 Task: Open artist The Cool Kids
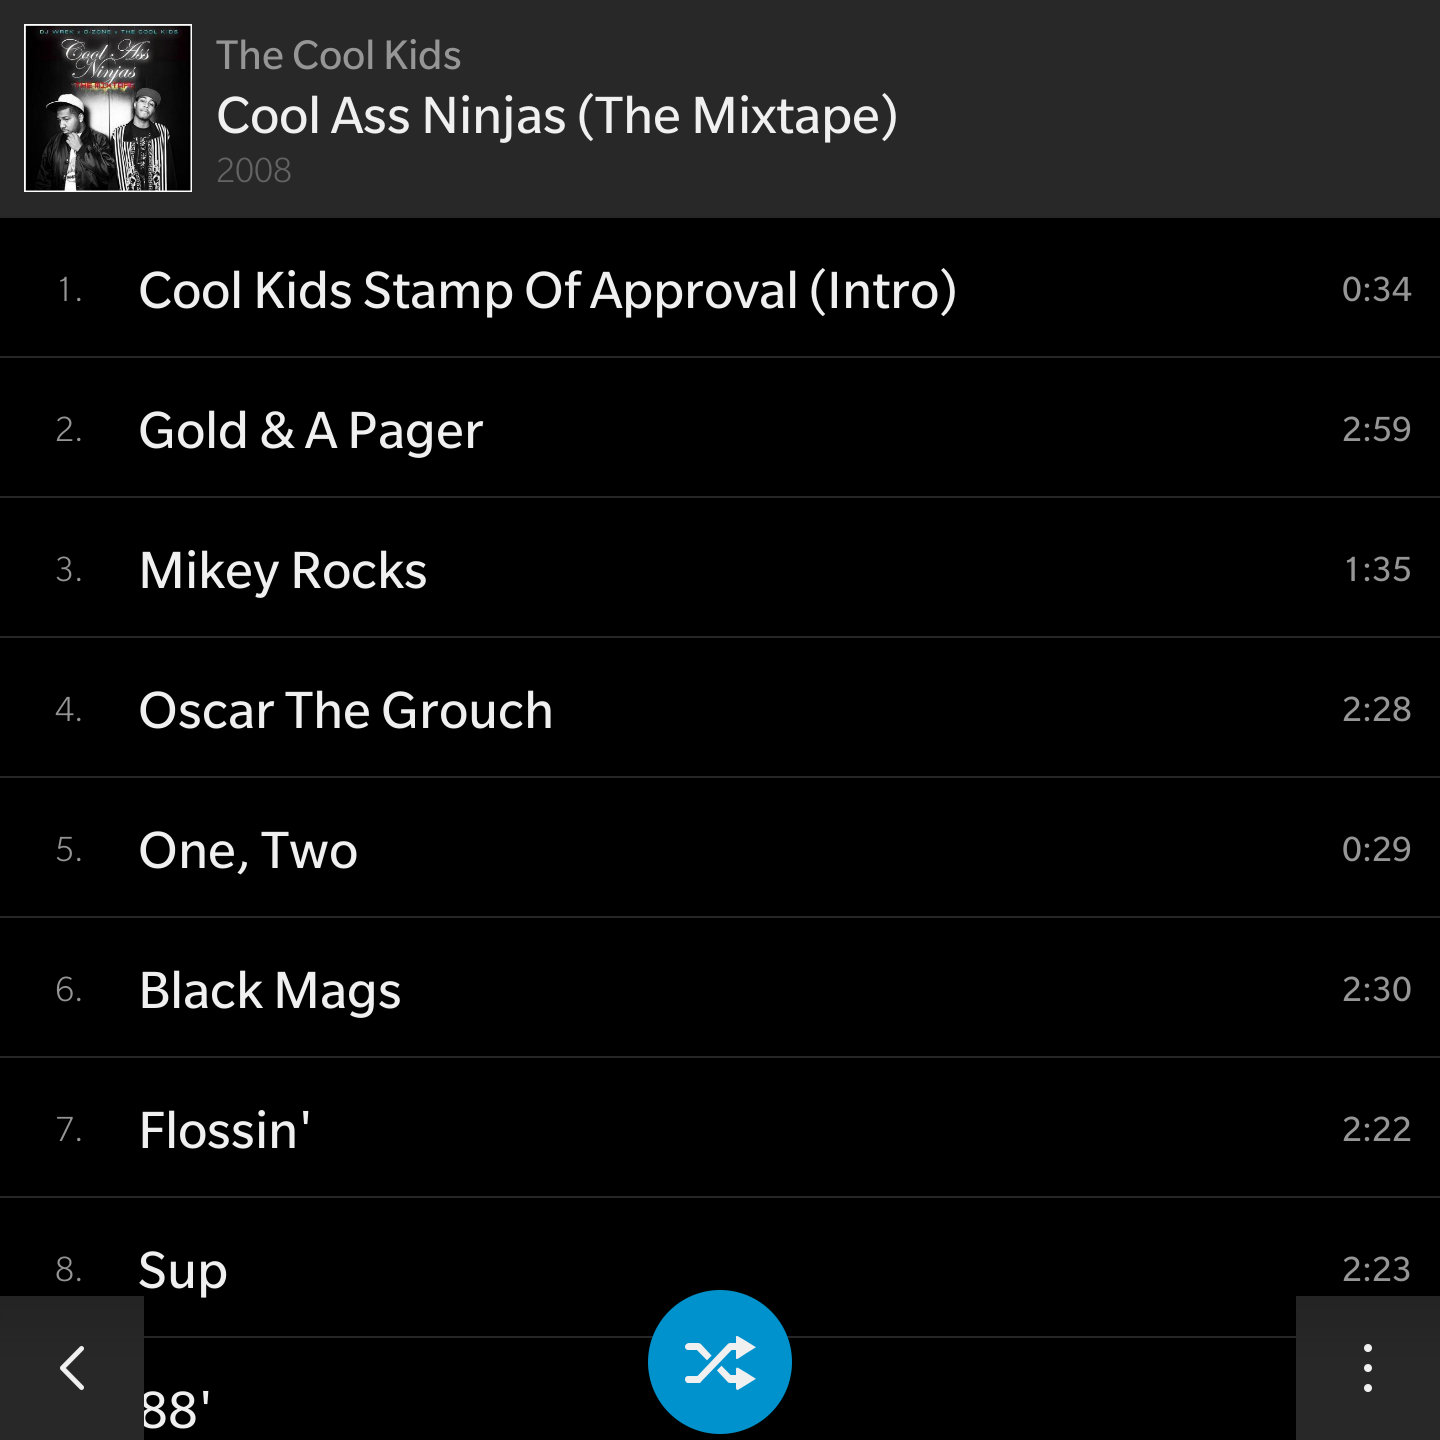[338, 55]
